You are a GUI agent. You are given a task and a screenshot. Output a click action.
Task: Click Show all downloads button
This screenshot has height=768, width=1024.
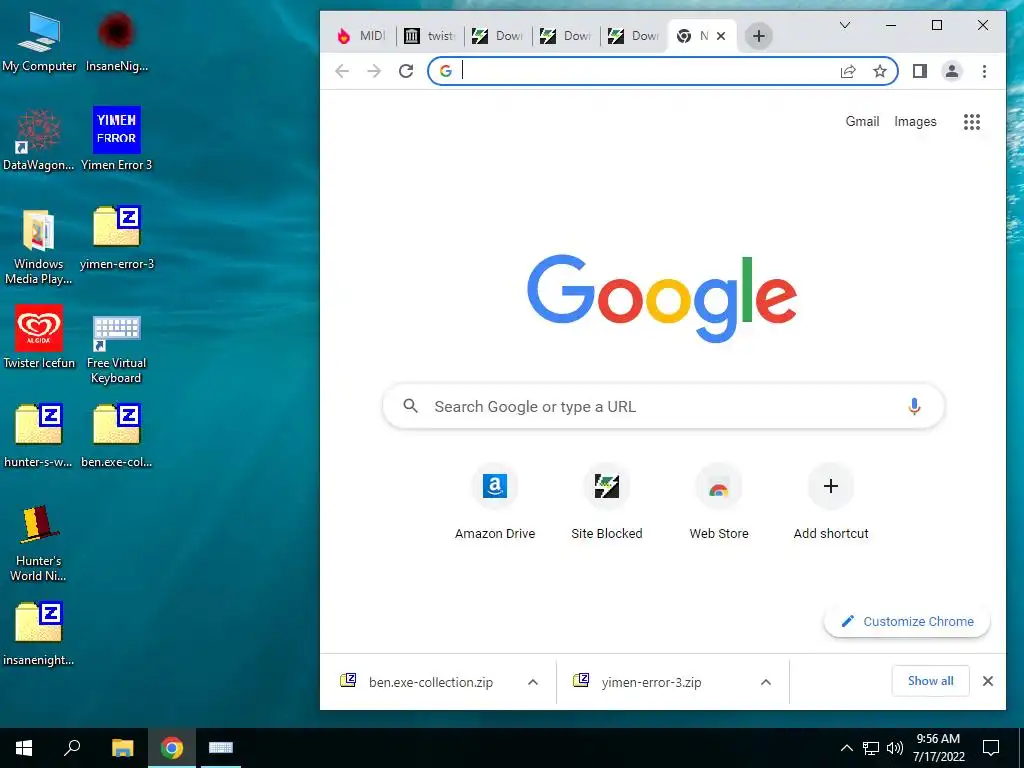click(930, 681)
